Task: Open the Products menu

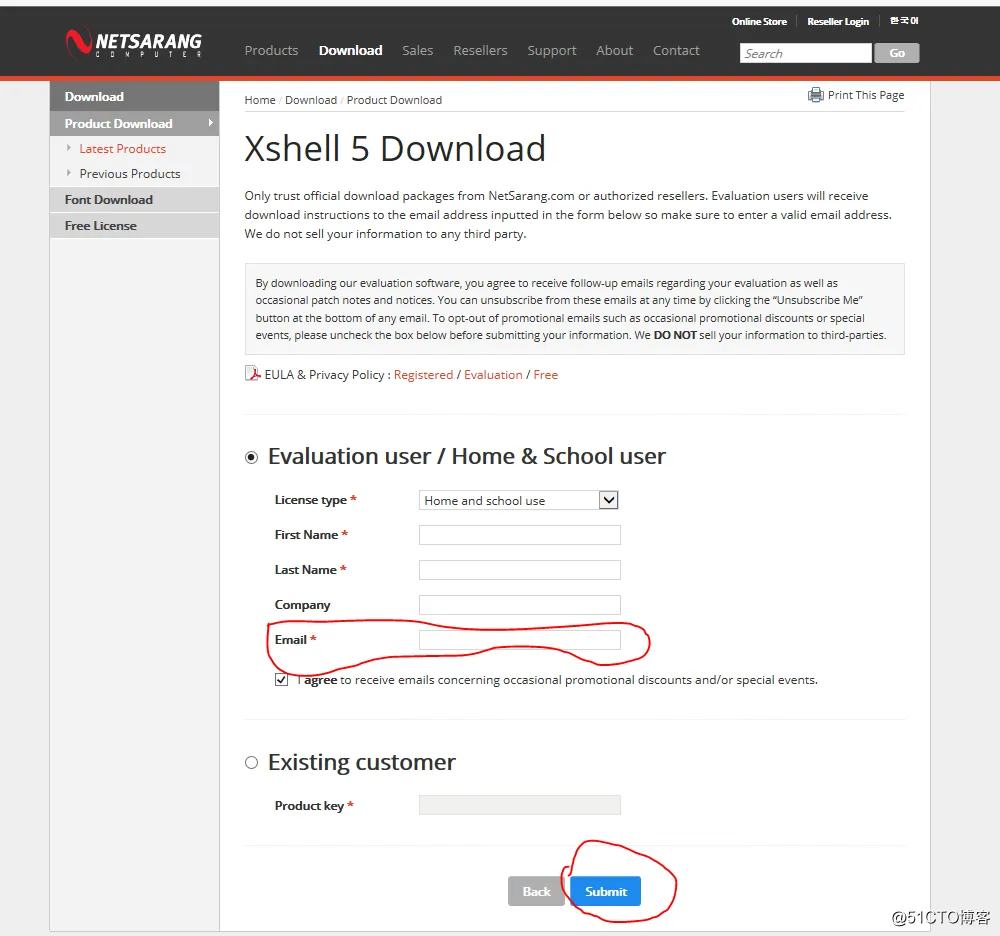Action: (272, 50)
